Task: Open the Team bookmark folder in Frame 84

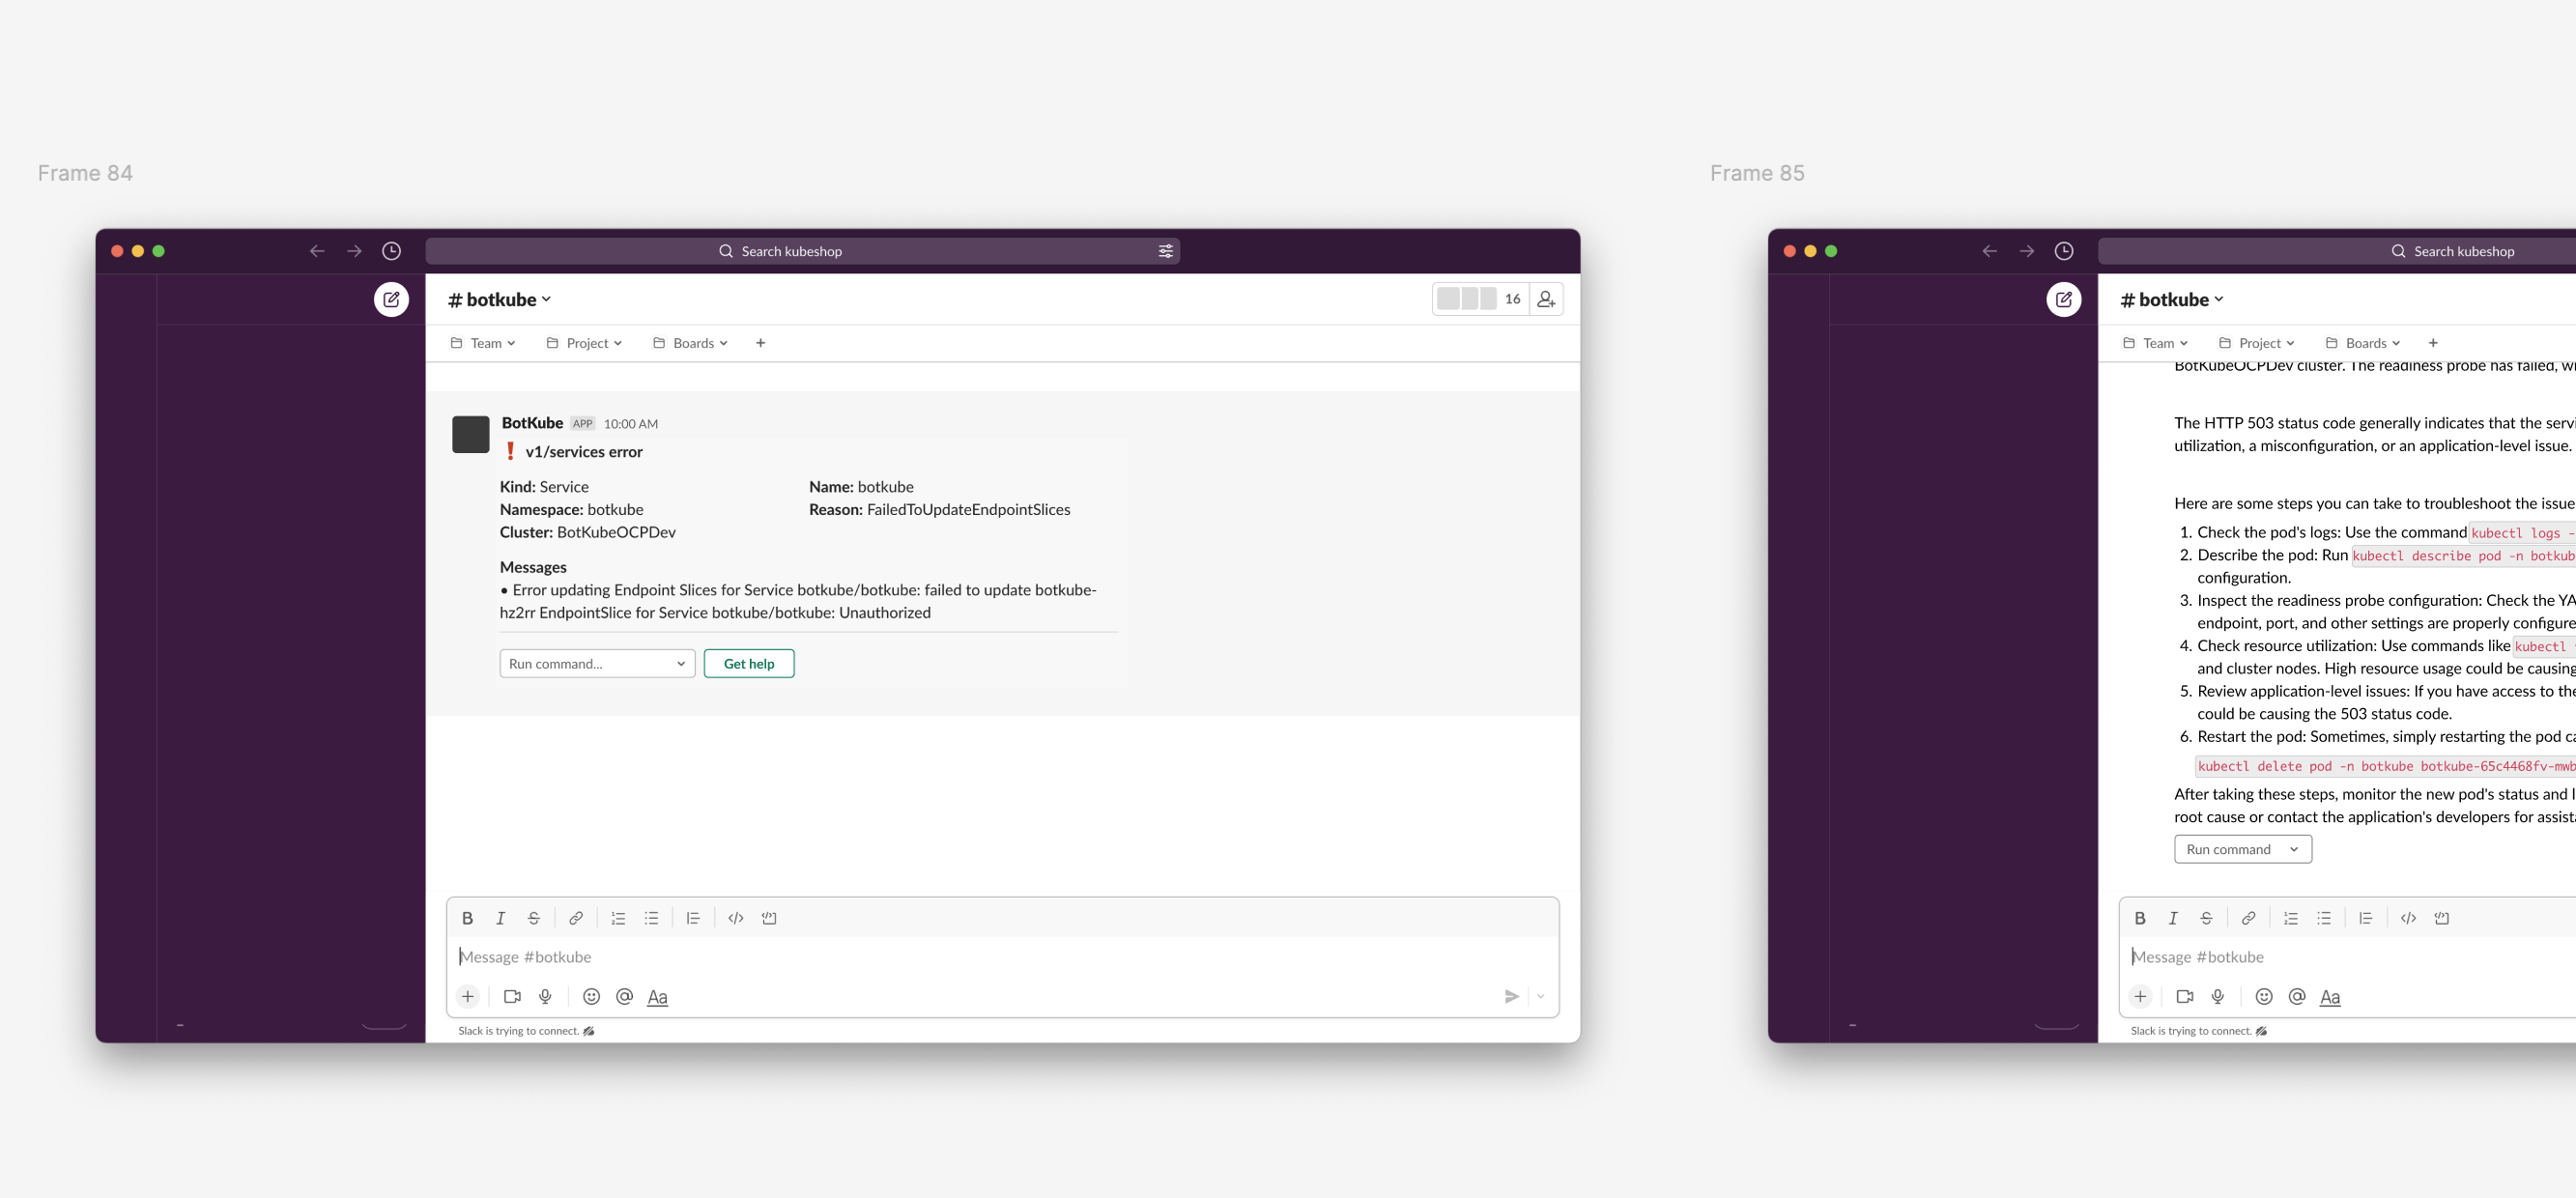Action: tap(484, 343)
